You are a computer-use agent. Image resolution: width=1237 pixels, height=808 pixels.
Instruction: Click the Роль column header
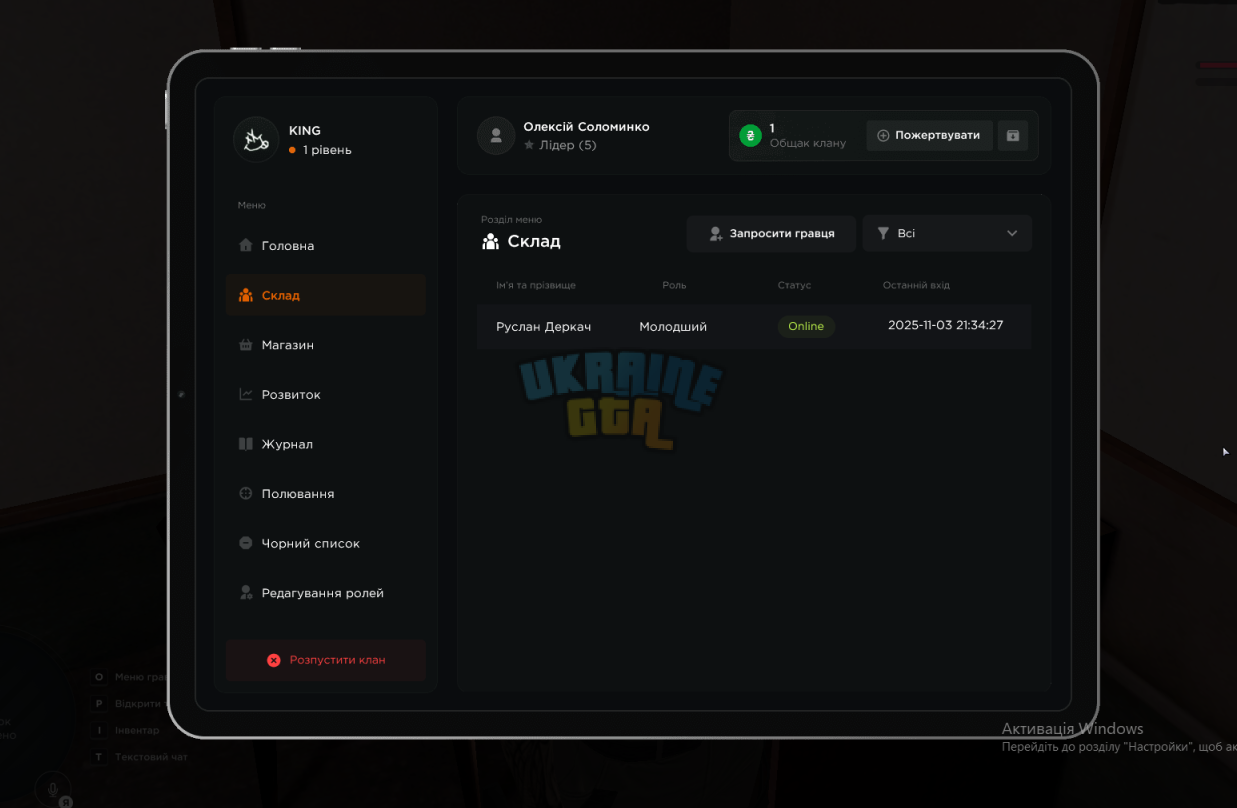click(x=674, y=285)
